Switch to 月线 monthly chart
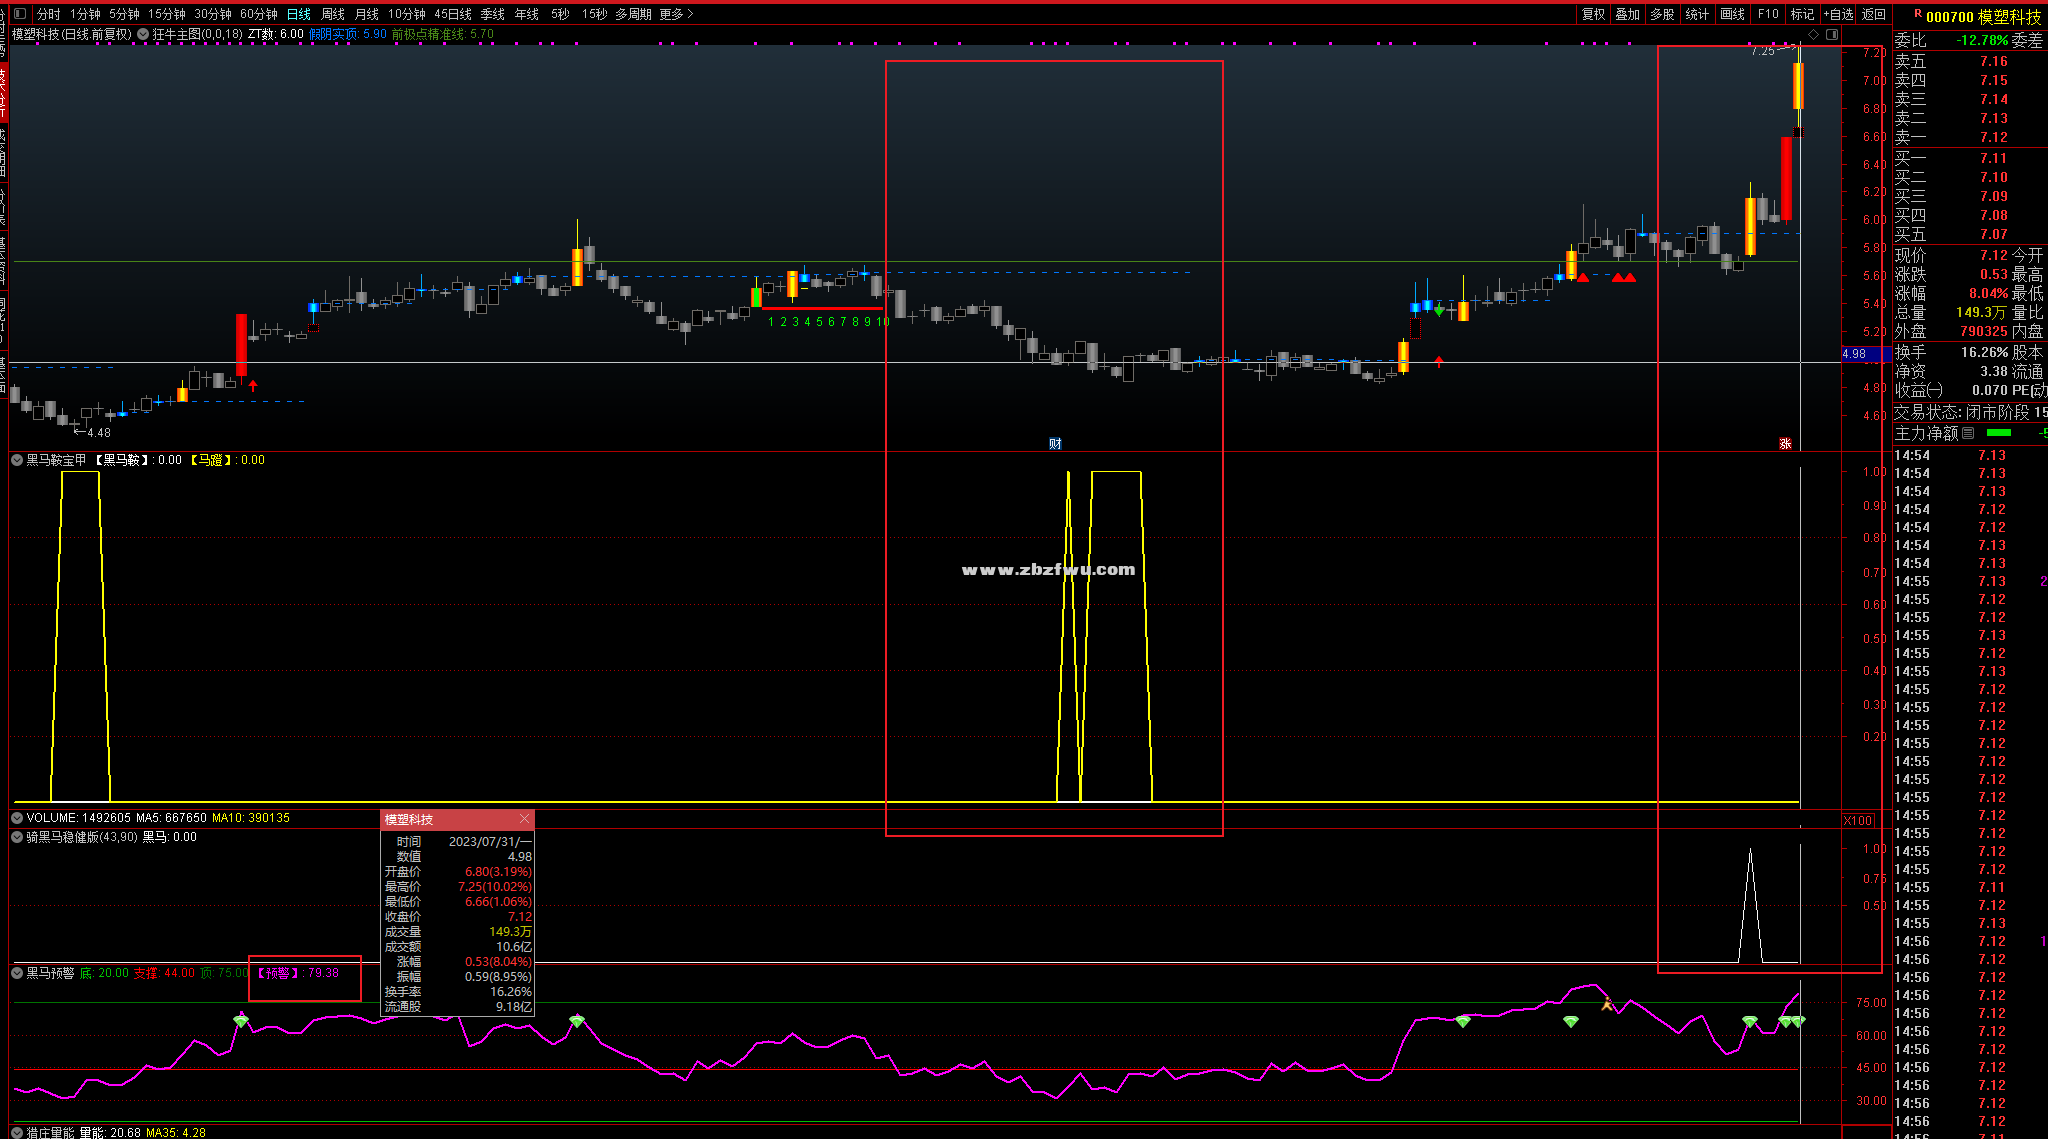The width and height of the screenshot is (2048, 1139). [367, 14]
